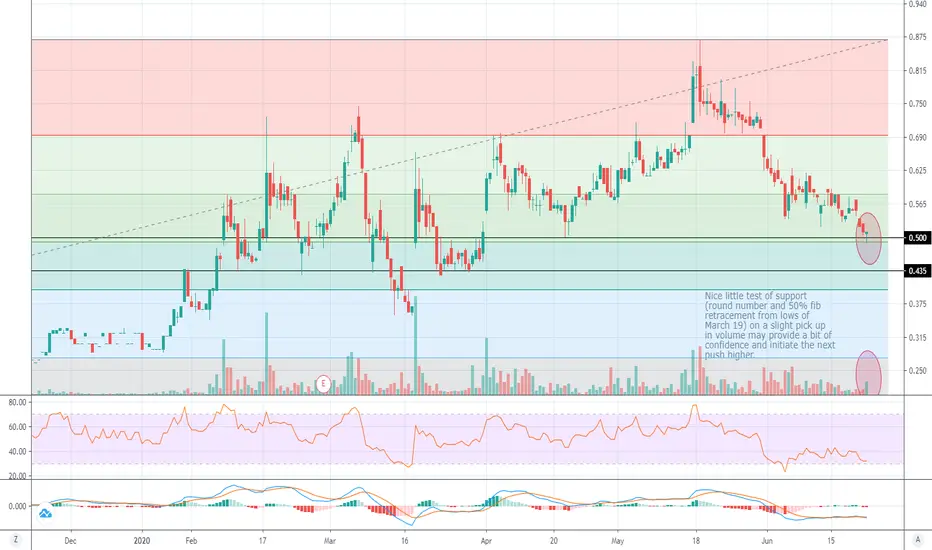Click the 0.875 value on the price scale
Screen dimensions: 932x550
click(918, 37)
